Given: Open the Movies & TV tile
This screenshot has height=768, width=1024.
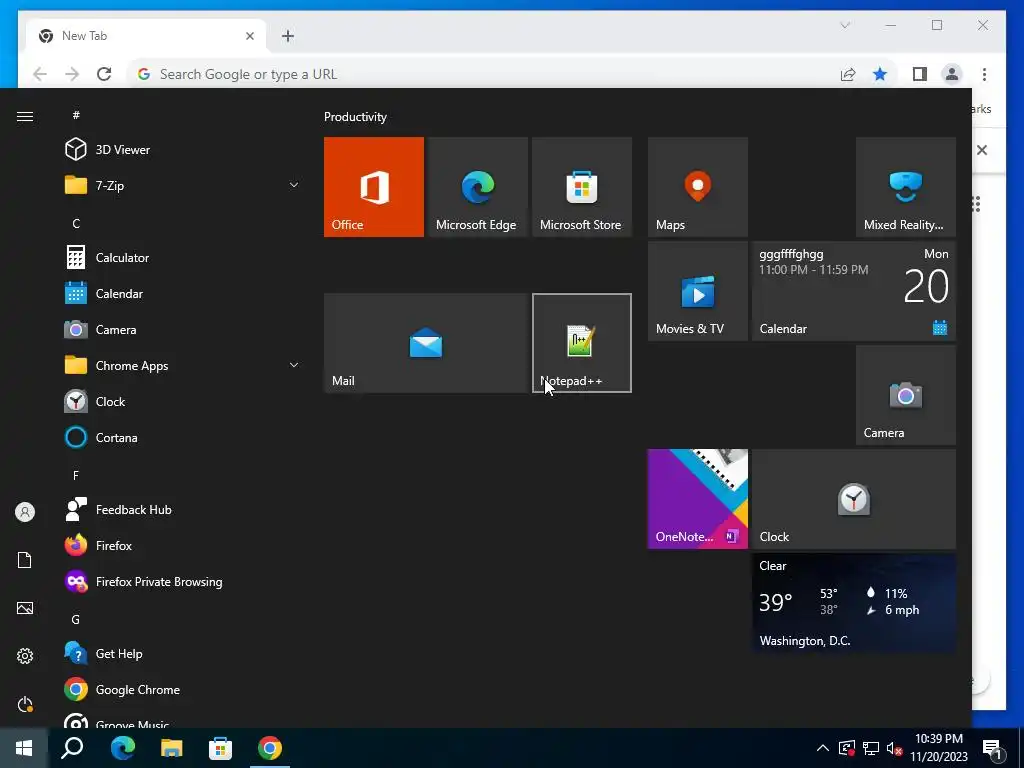Looking at the screenshot, I should (x=697, y=291).
